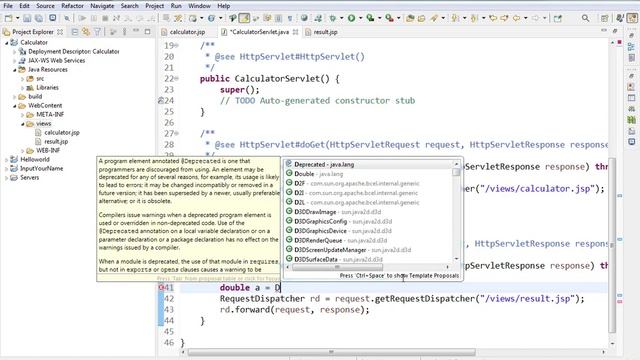Click the scroll-down arrow of proposal list
The height and width of the screenshot is (360, 640).
[x=456, y=259]
